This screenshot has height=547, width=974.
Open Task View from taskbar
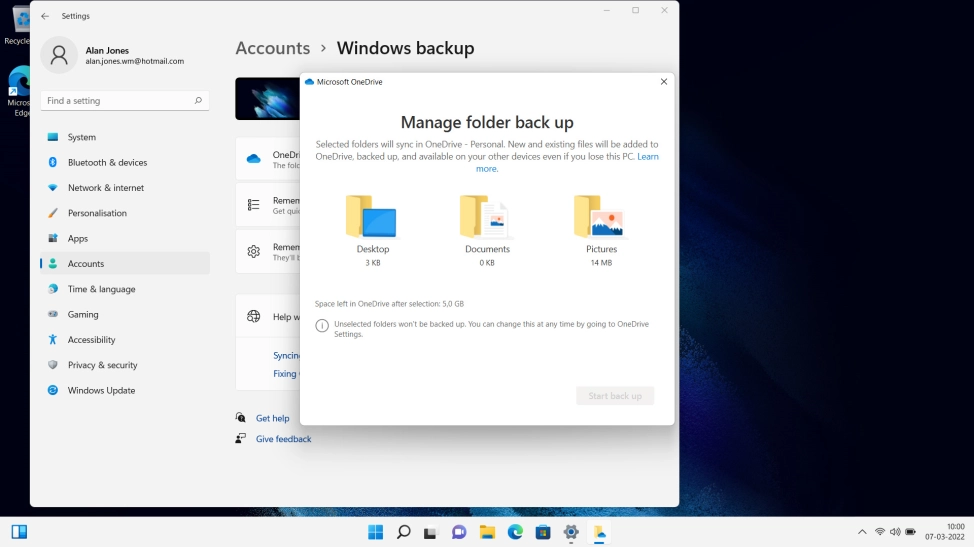(430, 532)
